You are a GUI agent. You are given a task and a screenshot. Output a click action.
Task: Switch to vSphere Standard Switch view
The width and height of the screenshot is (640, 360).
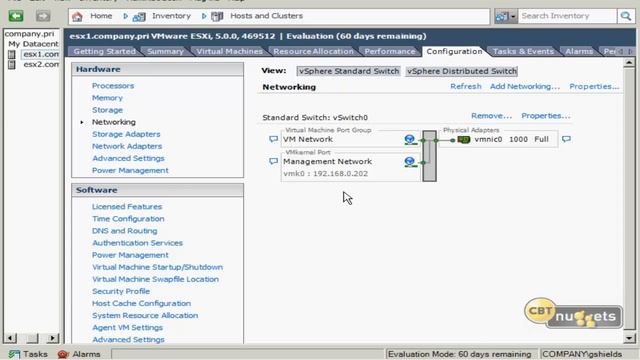pos(349,71)
